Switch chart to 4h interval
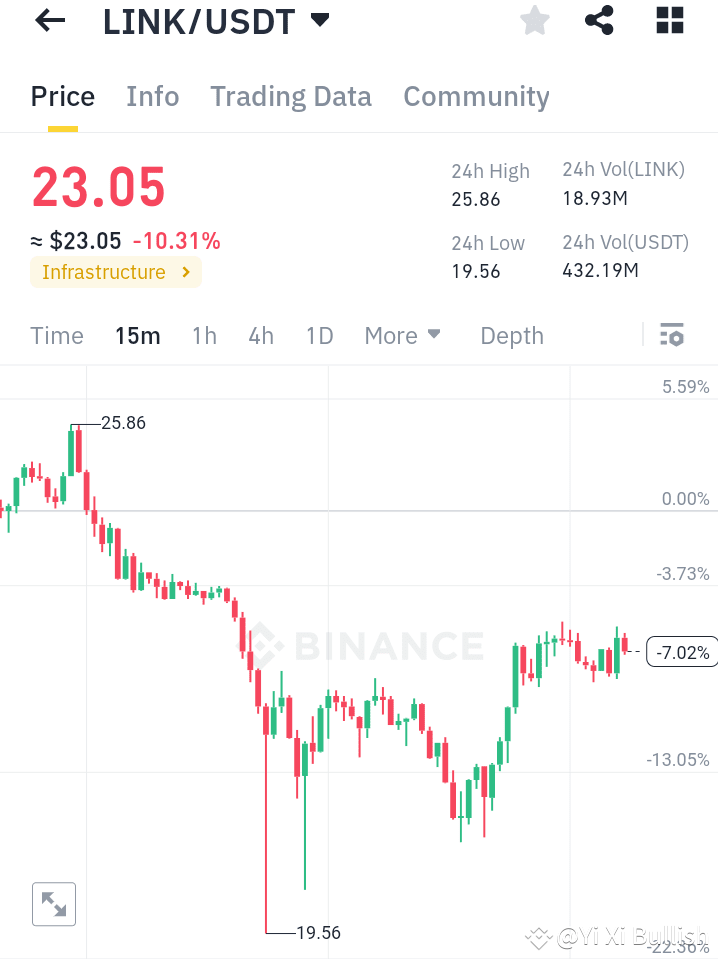The height and width of the screenshot is (959, 718). [261, 336]
